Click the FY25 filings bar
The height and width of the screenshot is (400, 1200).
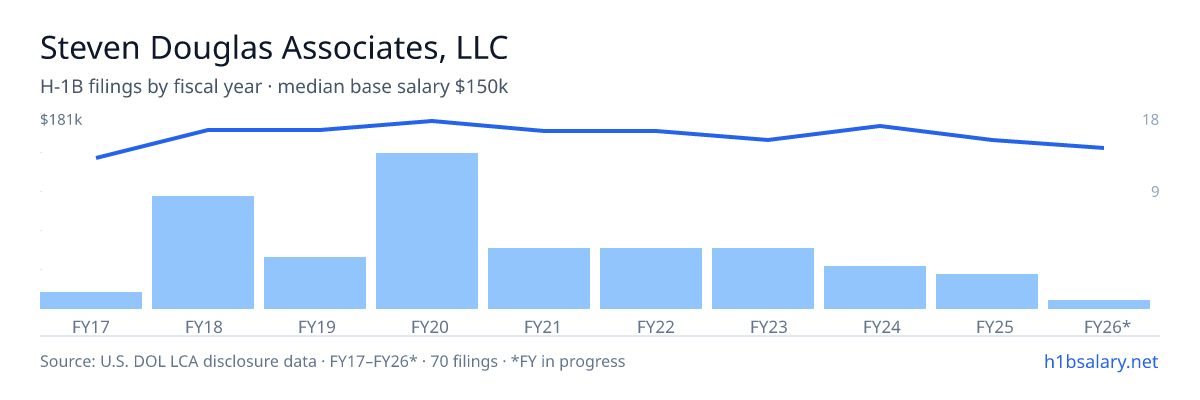click(987, 291)
